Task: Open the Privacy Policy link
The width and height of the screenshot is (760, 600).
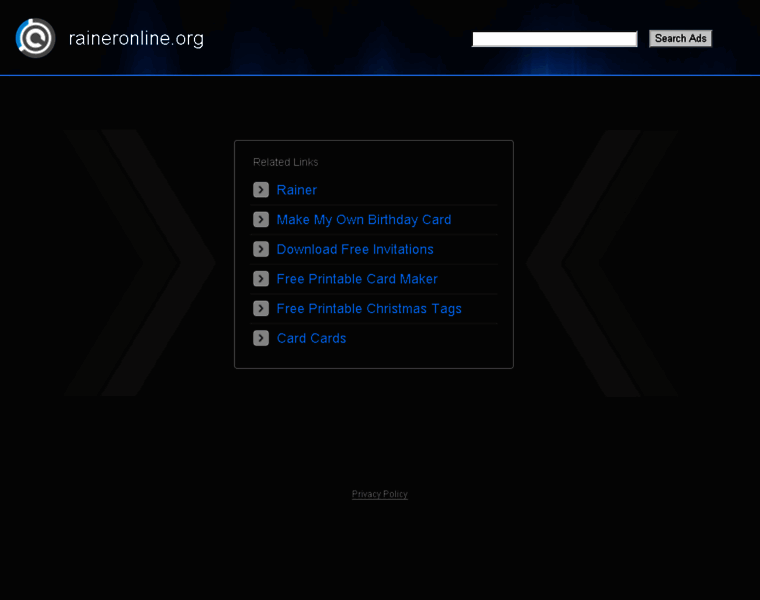Action: pos(380,494)
